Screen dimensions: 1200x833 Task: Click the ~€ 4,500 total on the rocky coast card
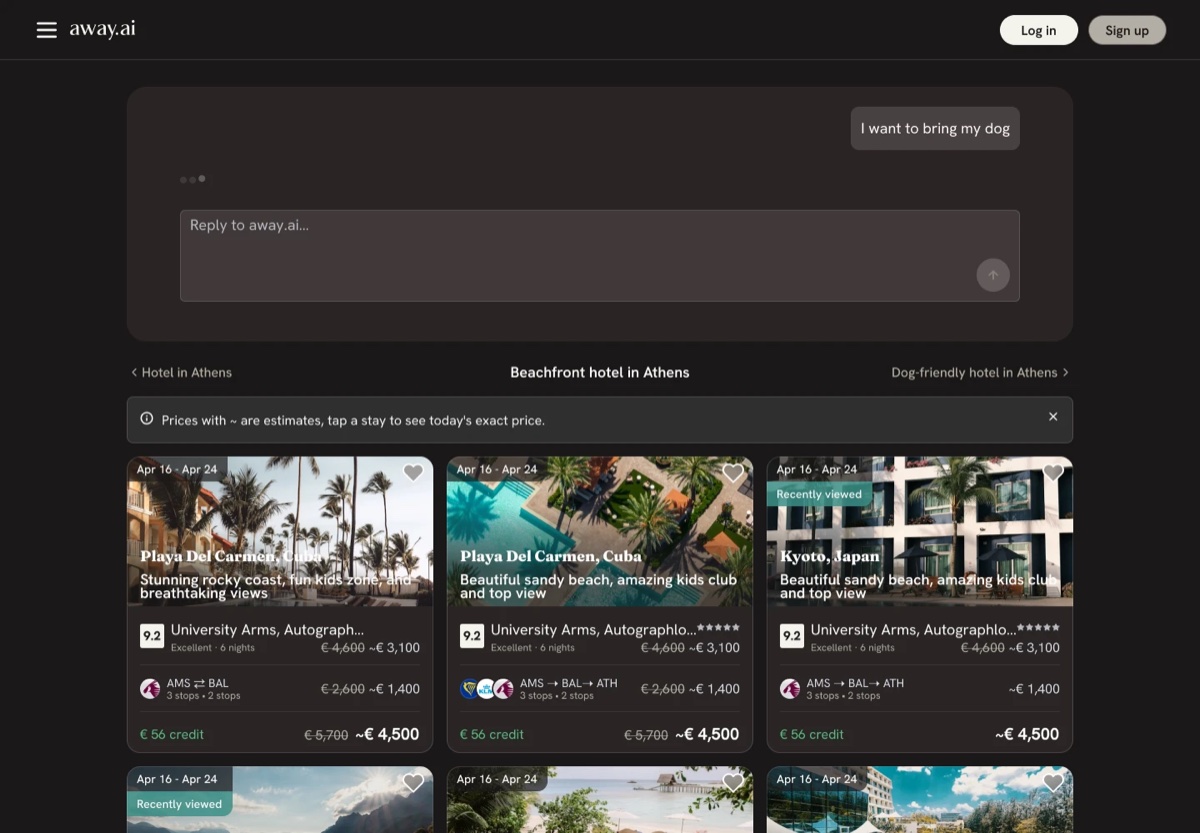coord(387,734)
